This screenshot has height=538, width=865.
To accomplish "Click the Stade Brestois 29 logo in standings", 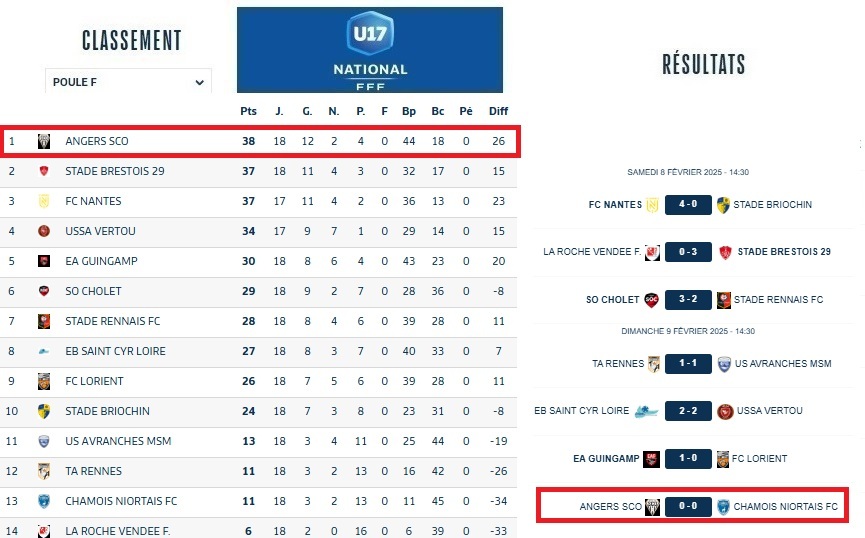I will click(x=44, y=171).
